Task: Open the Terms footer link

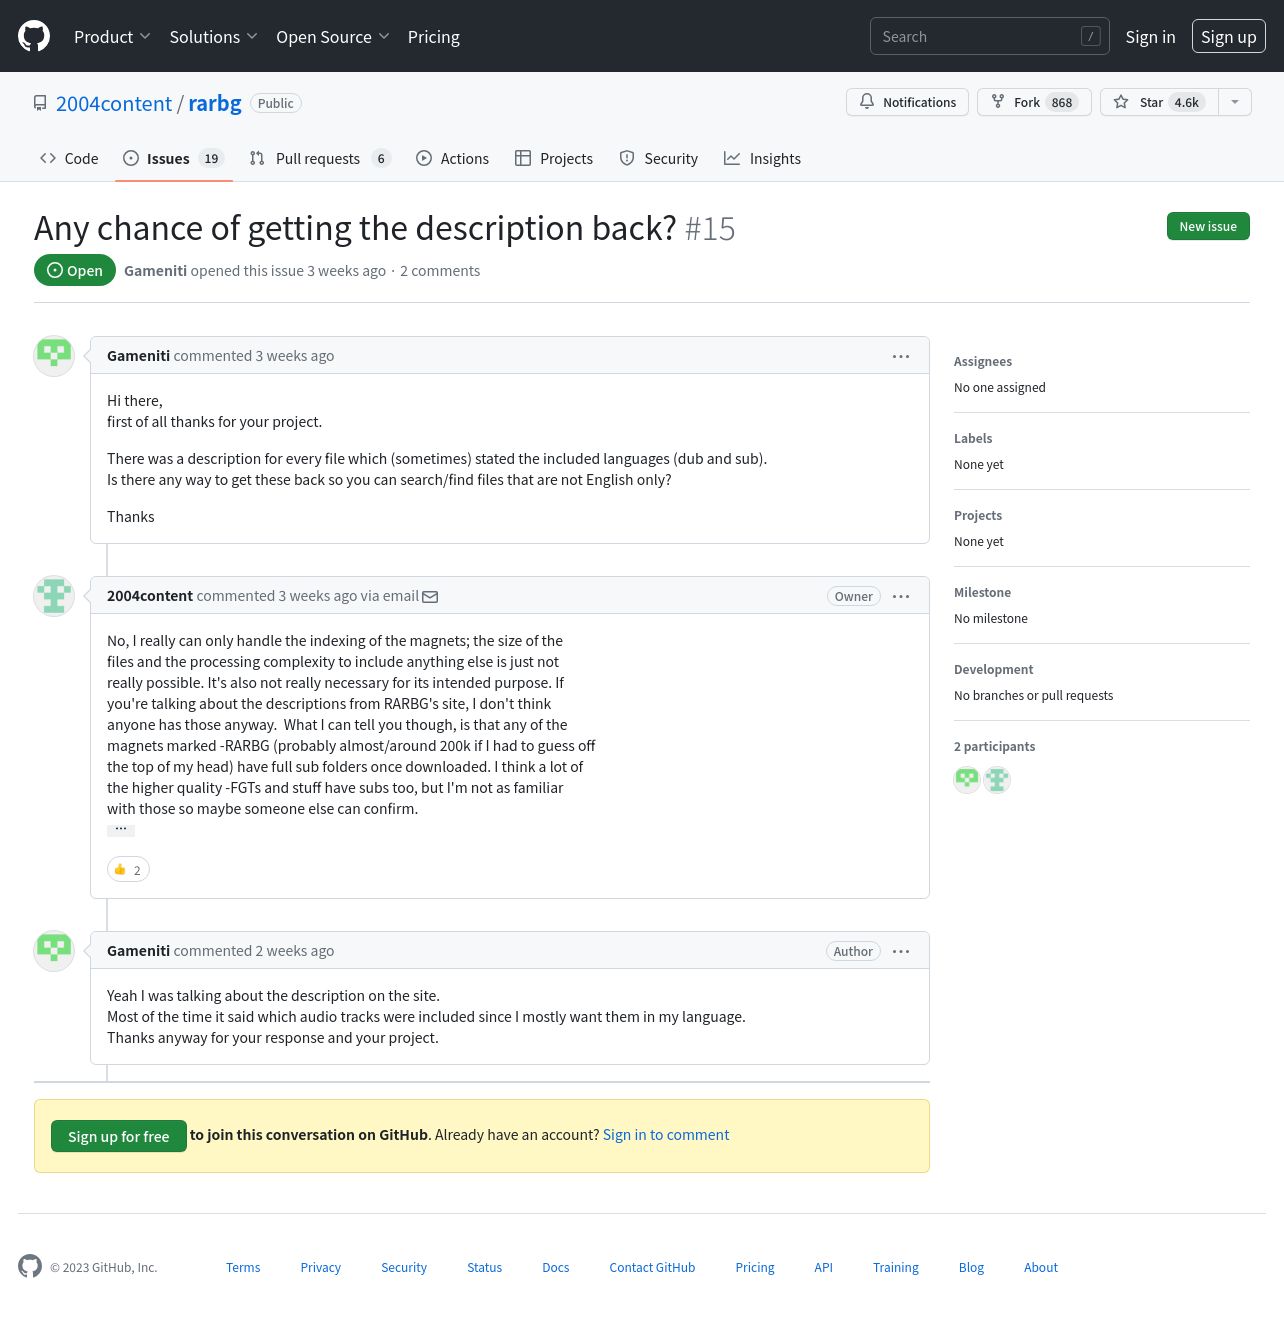Action: click(x=243, y=1267)
